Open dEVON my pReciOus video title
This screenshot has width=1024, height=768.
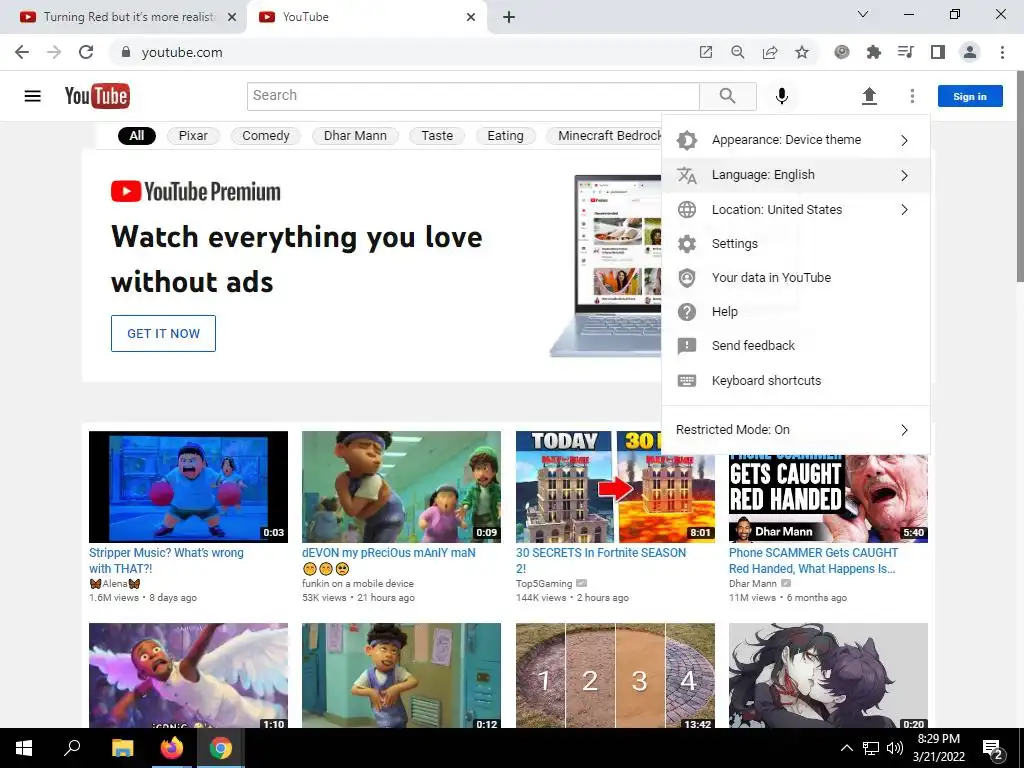tap(389, 560)
